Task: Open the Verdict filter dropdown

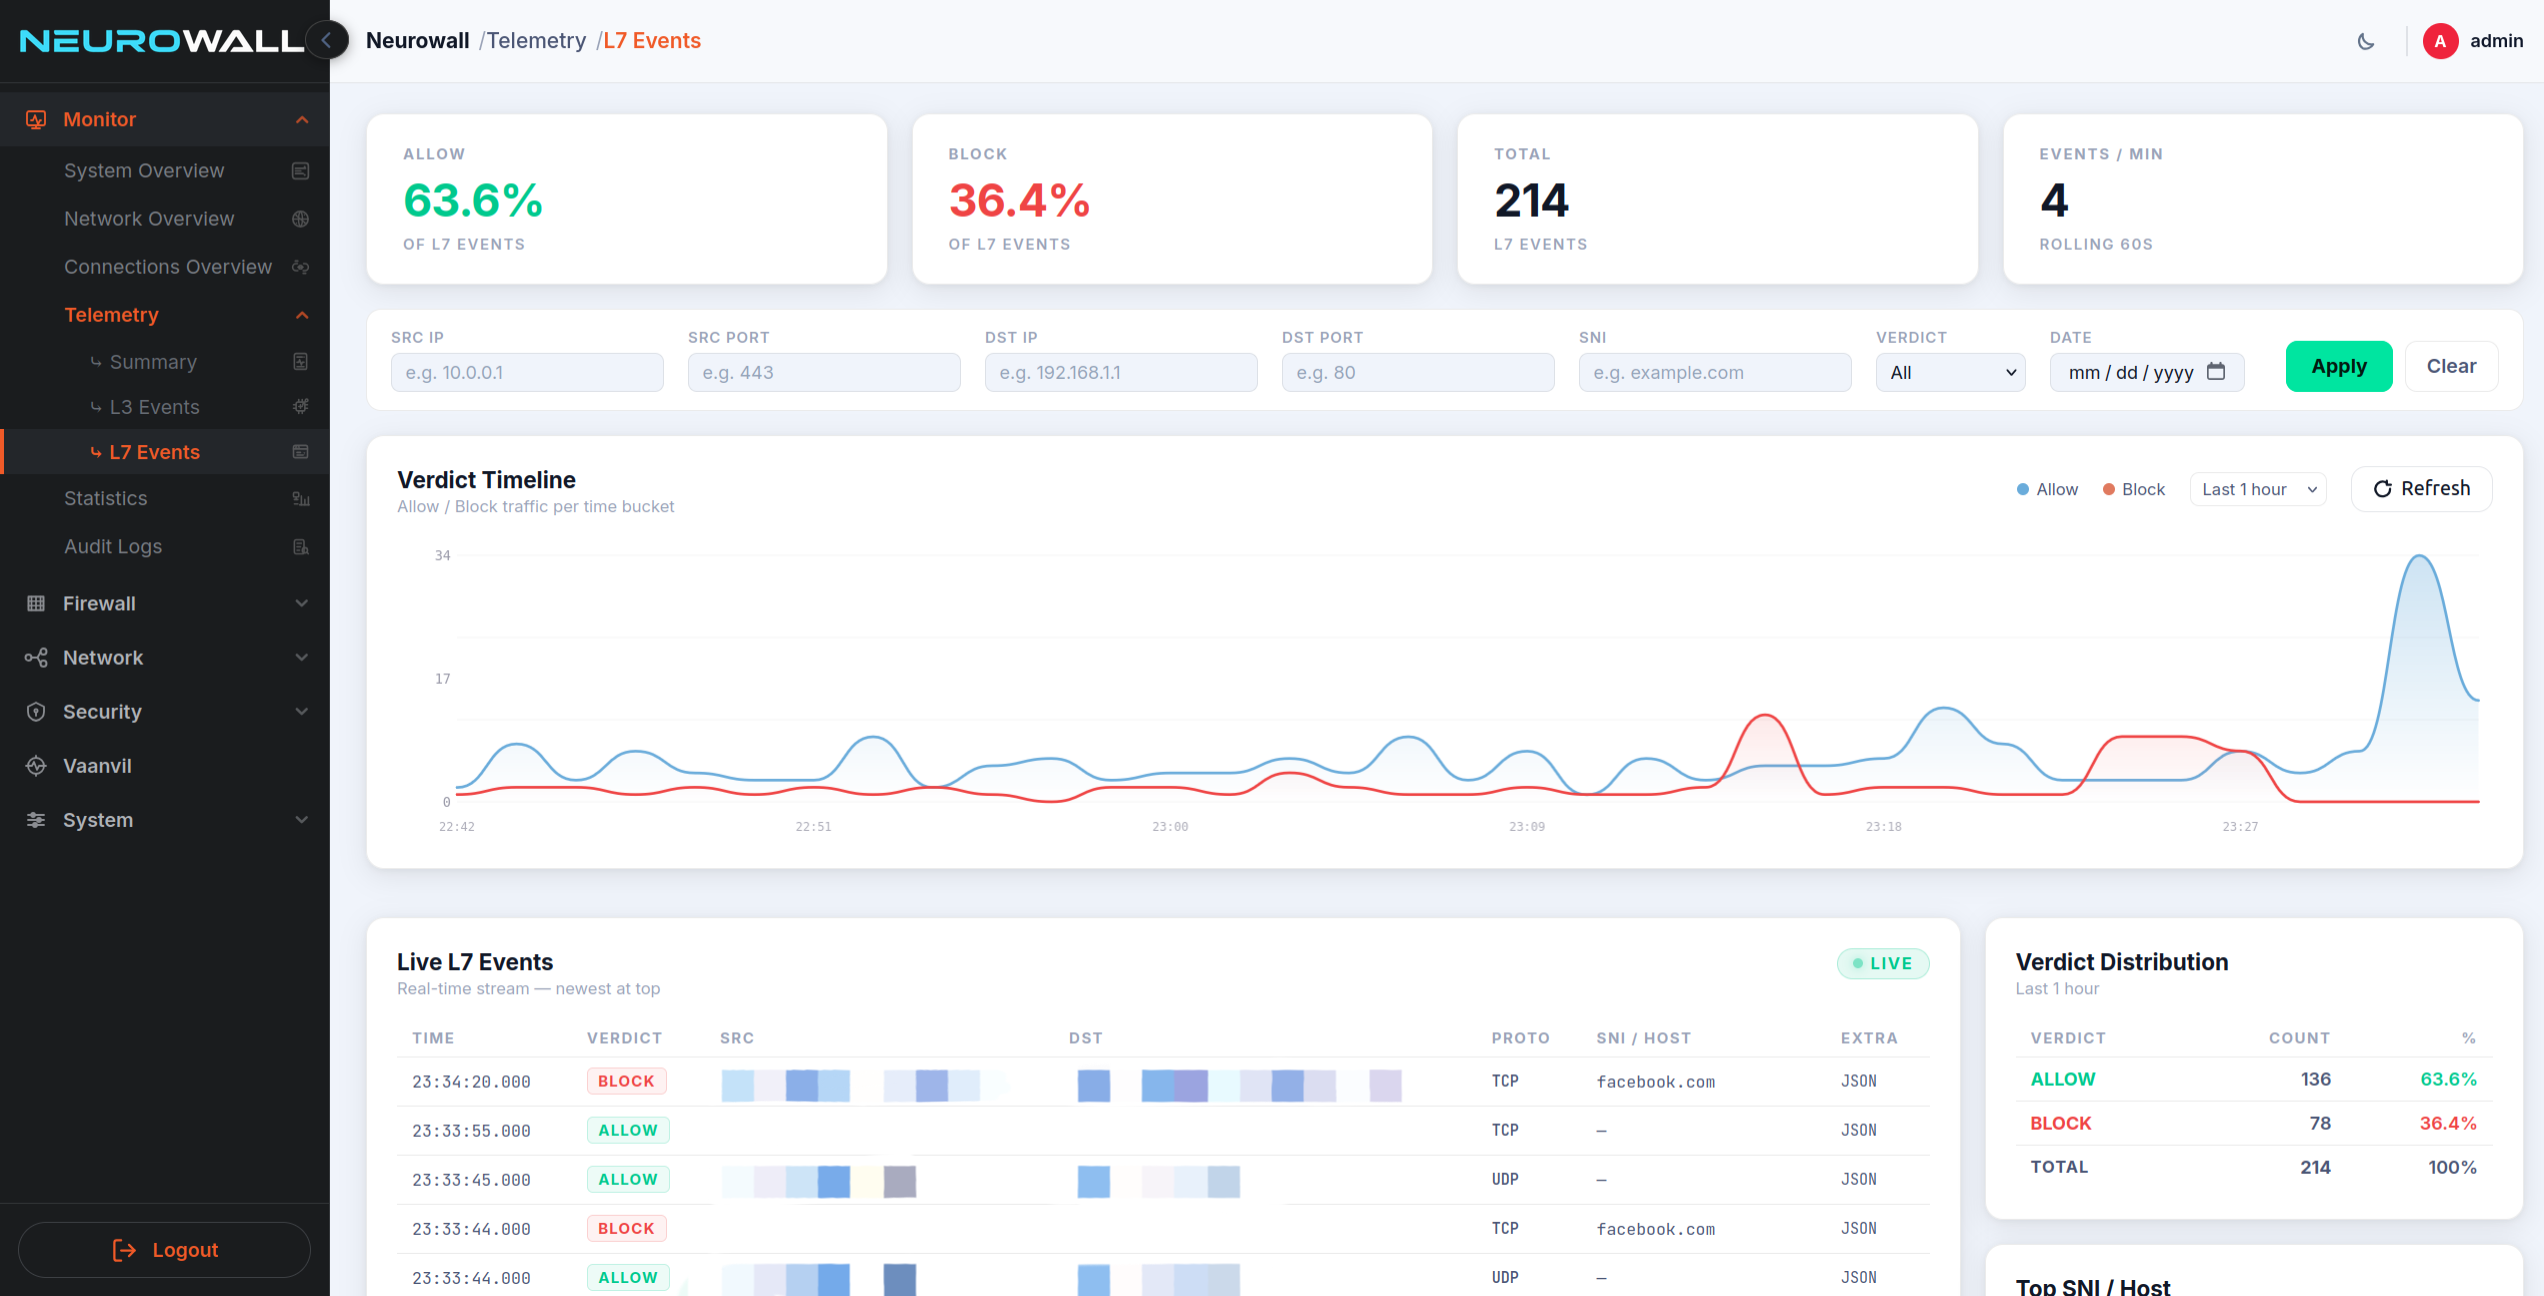Action: 1950,372
